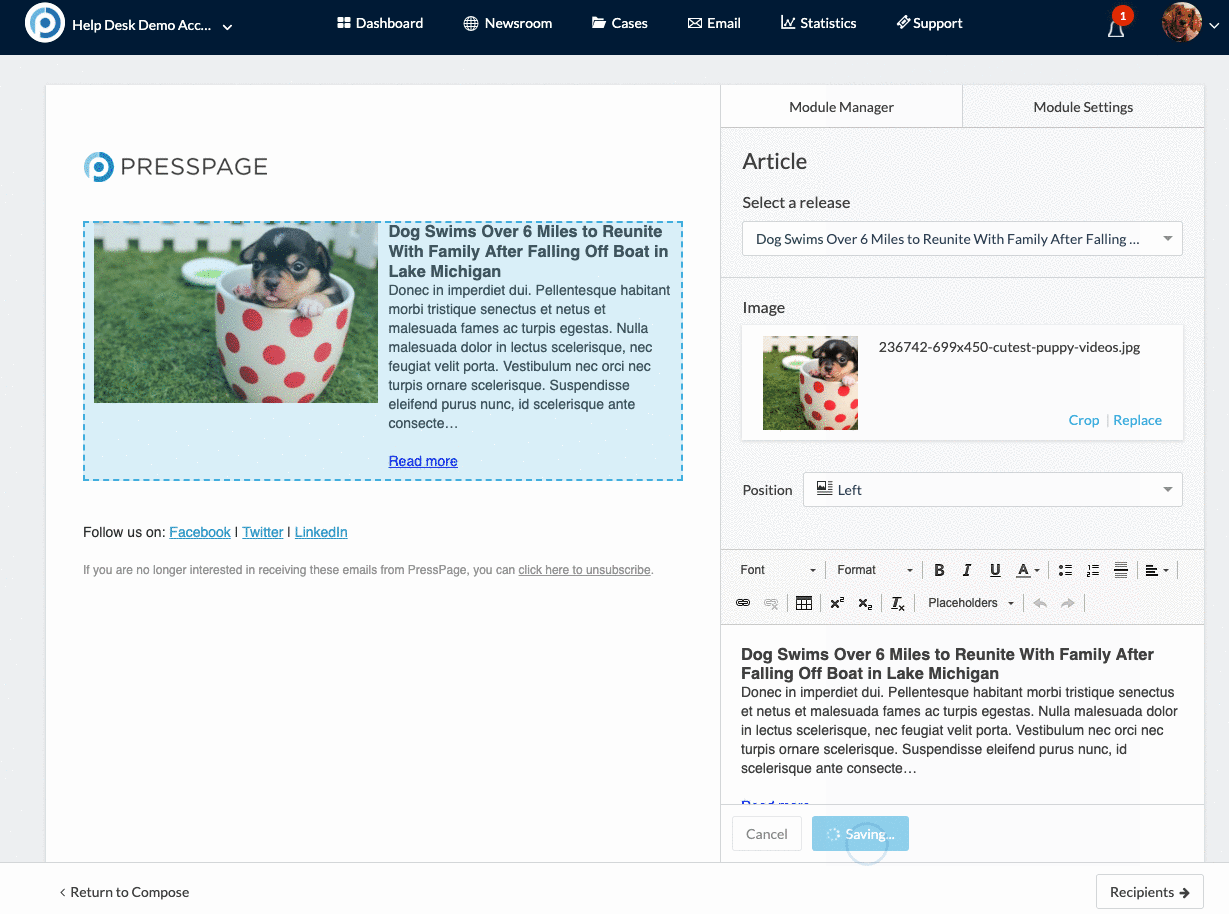The image size is (1229, 914).
Task: Select the puppy image in email preview
Action: (236, 312)
